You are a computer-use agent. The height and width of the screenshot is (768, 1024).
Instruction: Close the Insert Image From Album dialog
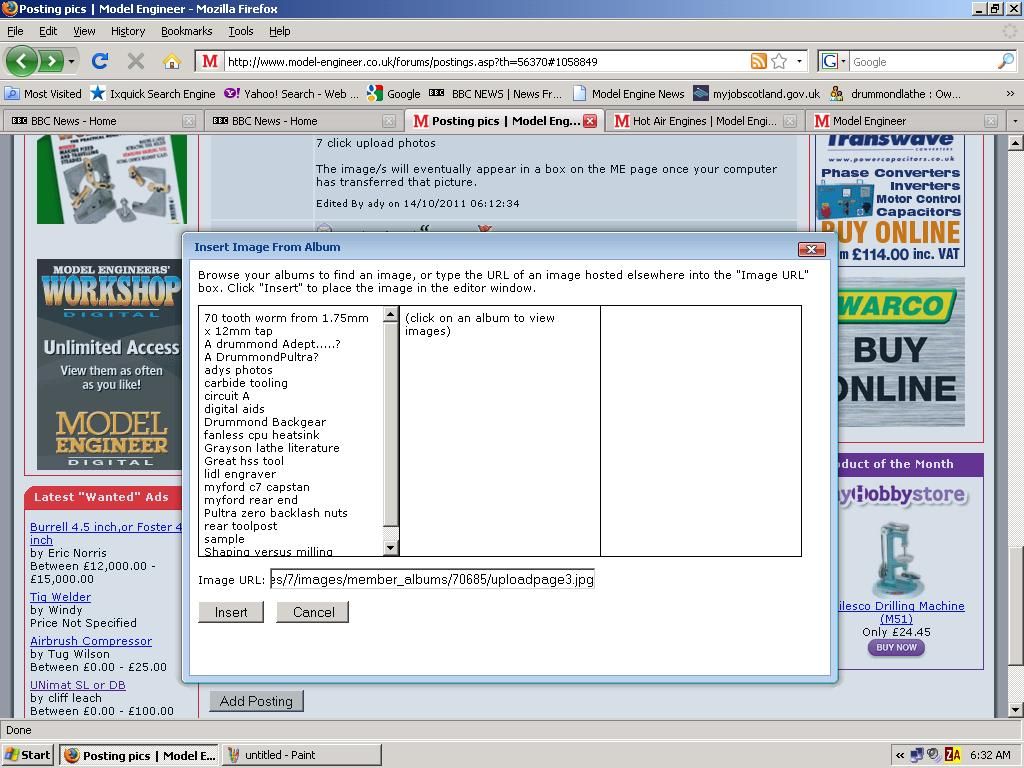click(811, 249)
